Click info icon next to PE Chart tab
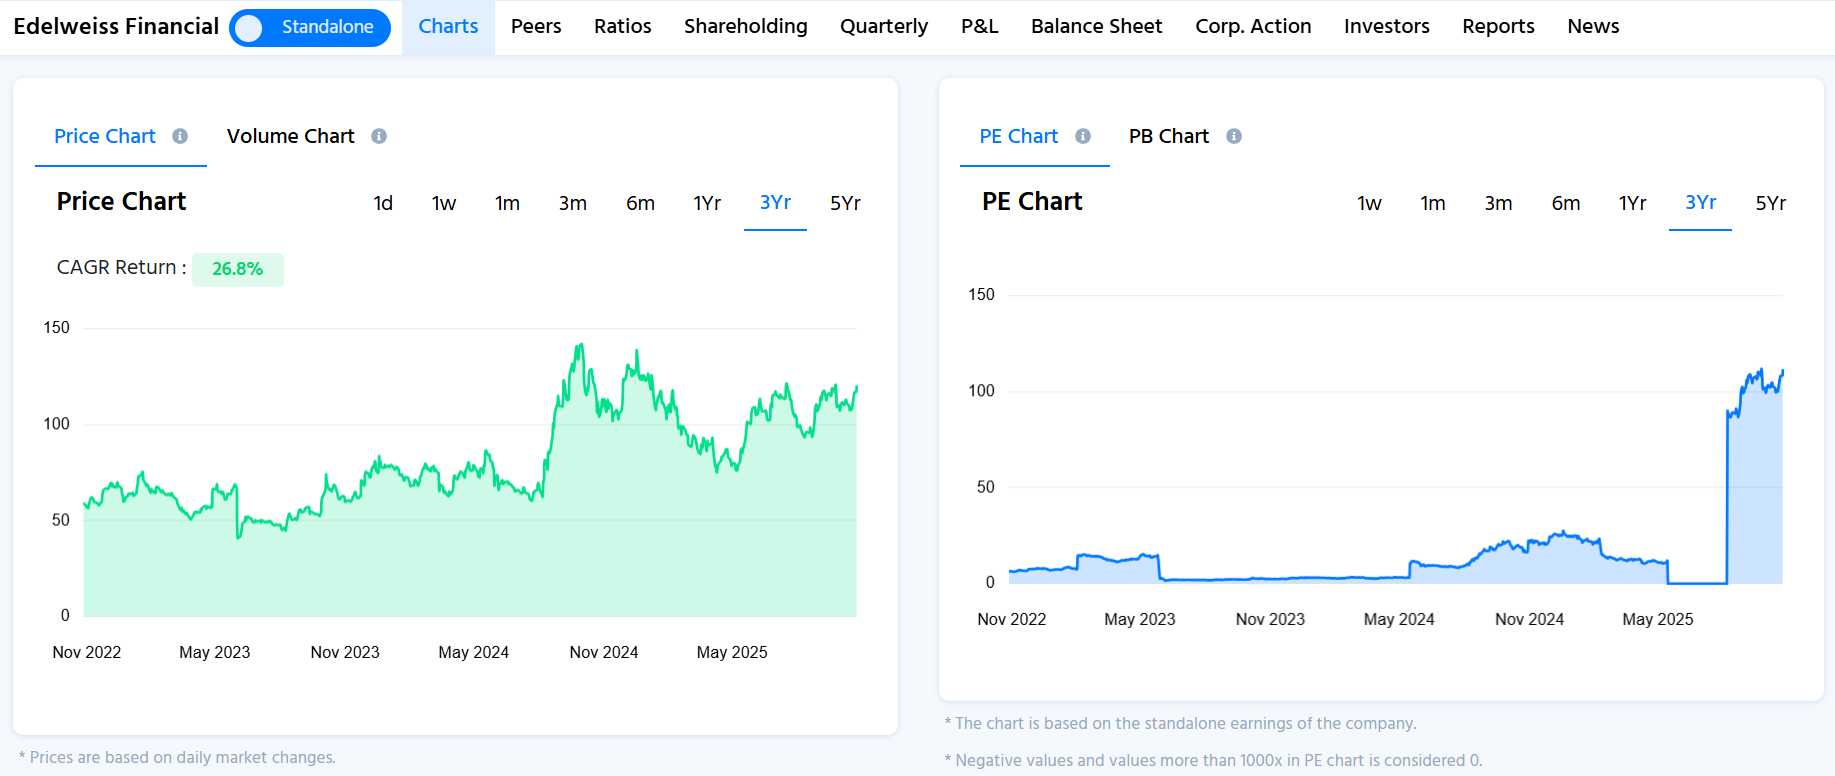 coord(1083,136)
